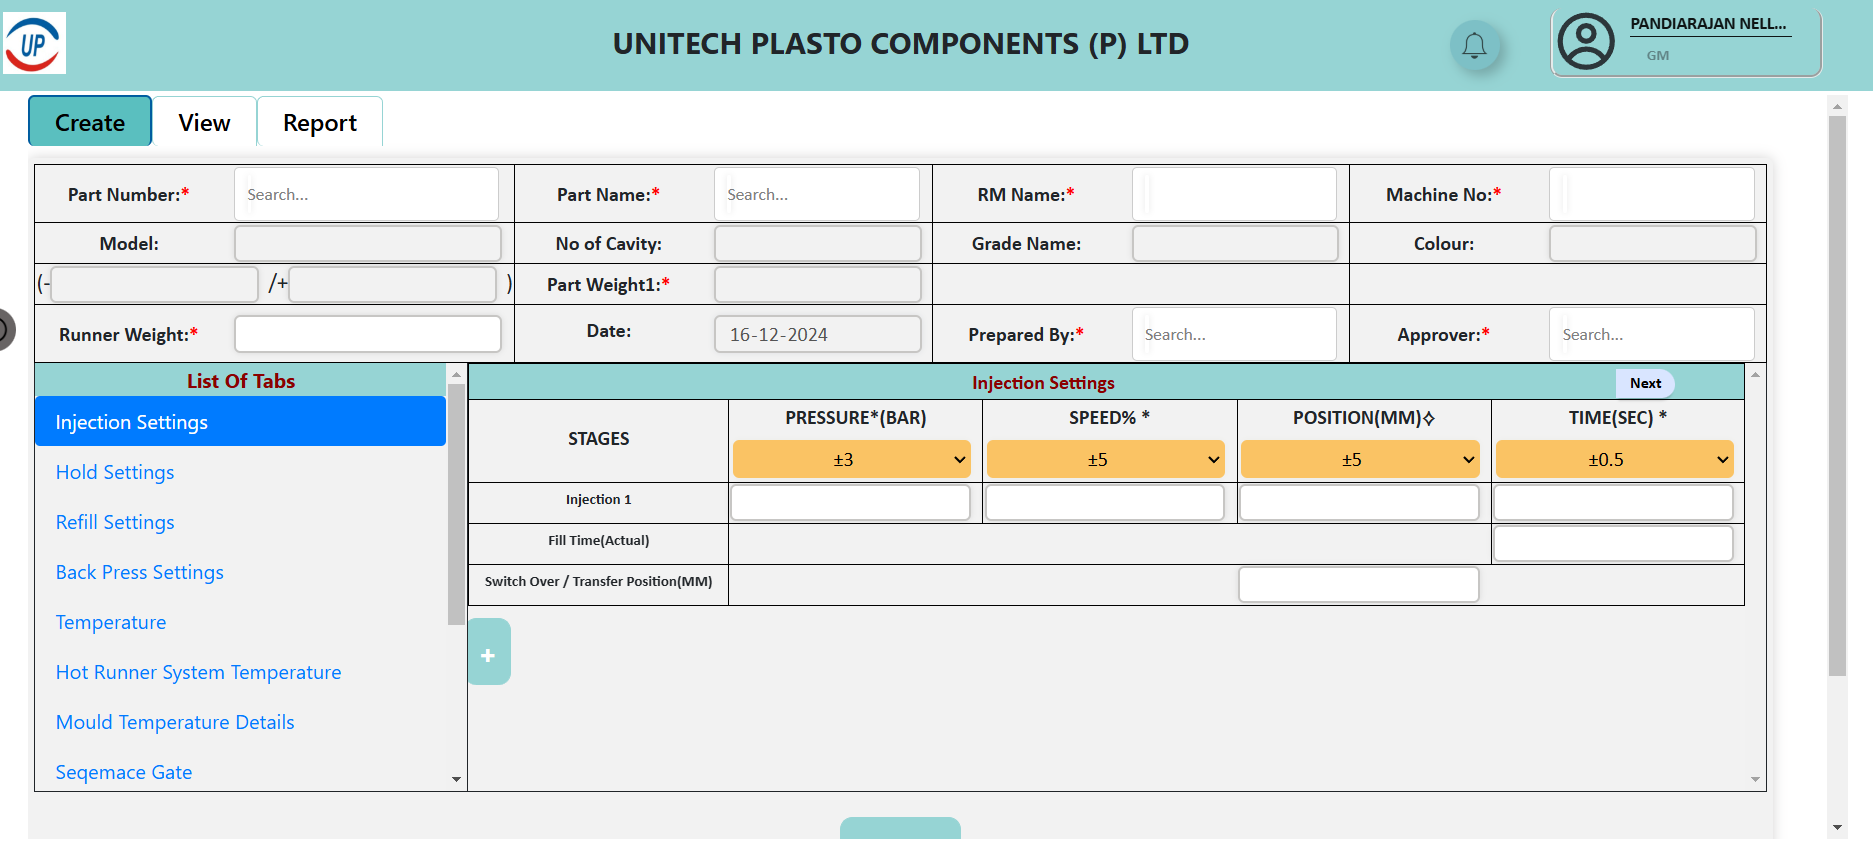This screenshot has width=1873, height=864.
Task: Click the Grade Name field
Action: [1235, 244]
